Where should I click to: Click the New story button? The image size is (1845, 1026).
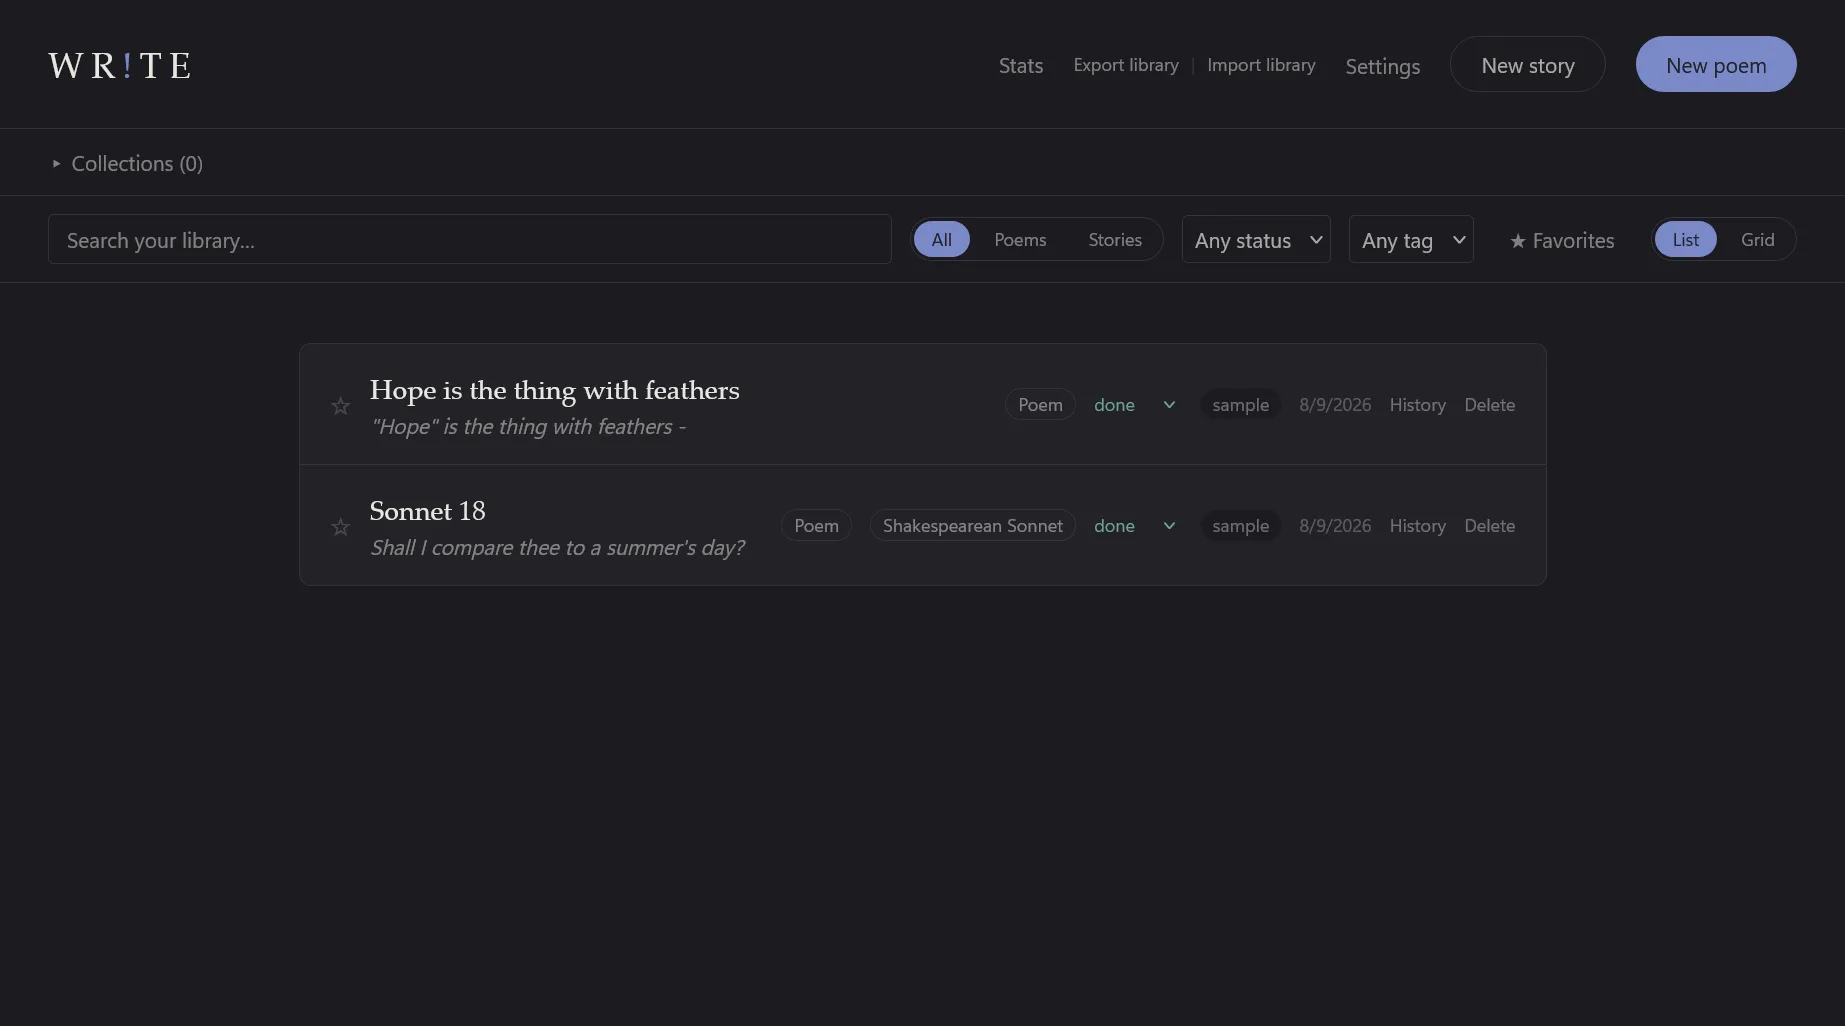(1527, 65)
